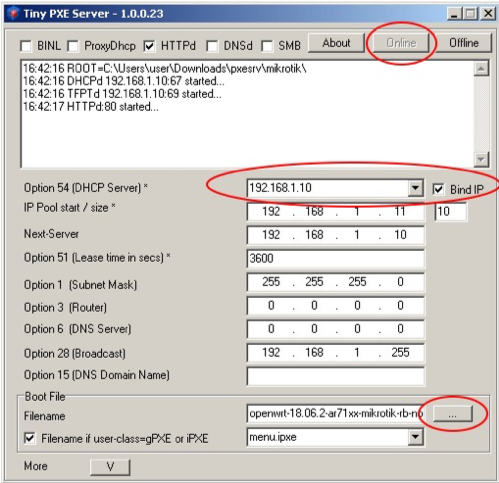Click the Option 1 Subnet Mask field

tap(336, 282)
